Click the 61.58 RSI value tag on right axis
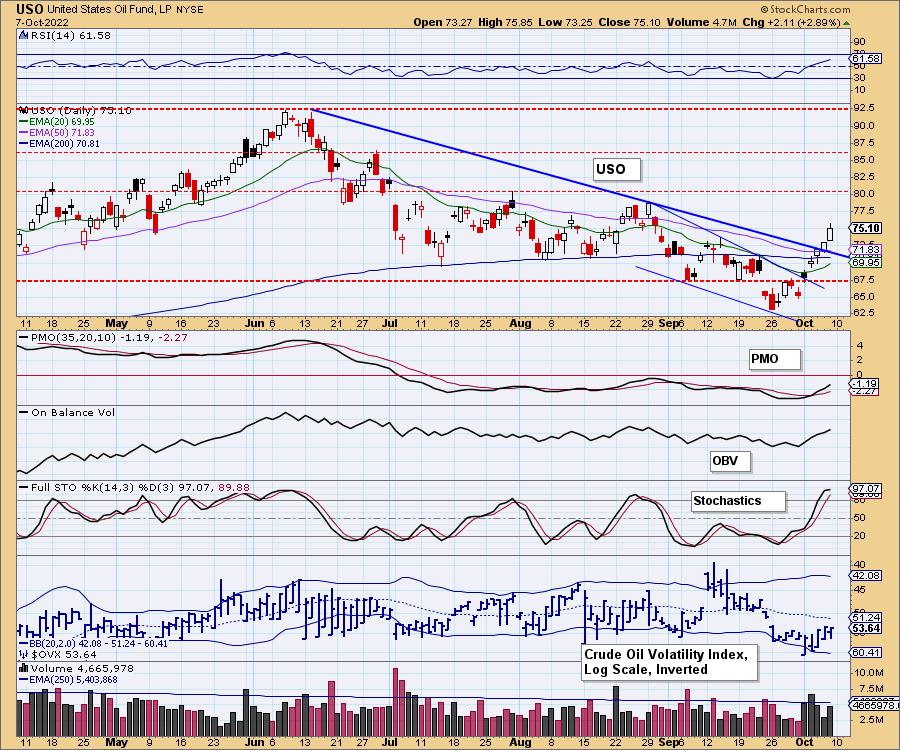 (x=866, y=59)
